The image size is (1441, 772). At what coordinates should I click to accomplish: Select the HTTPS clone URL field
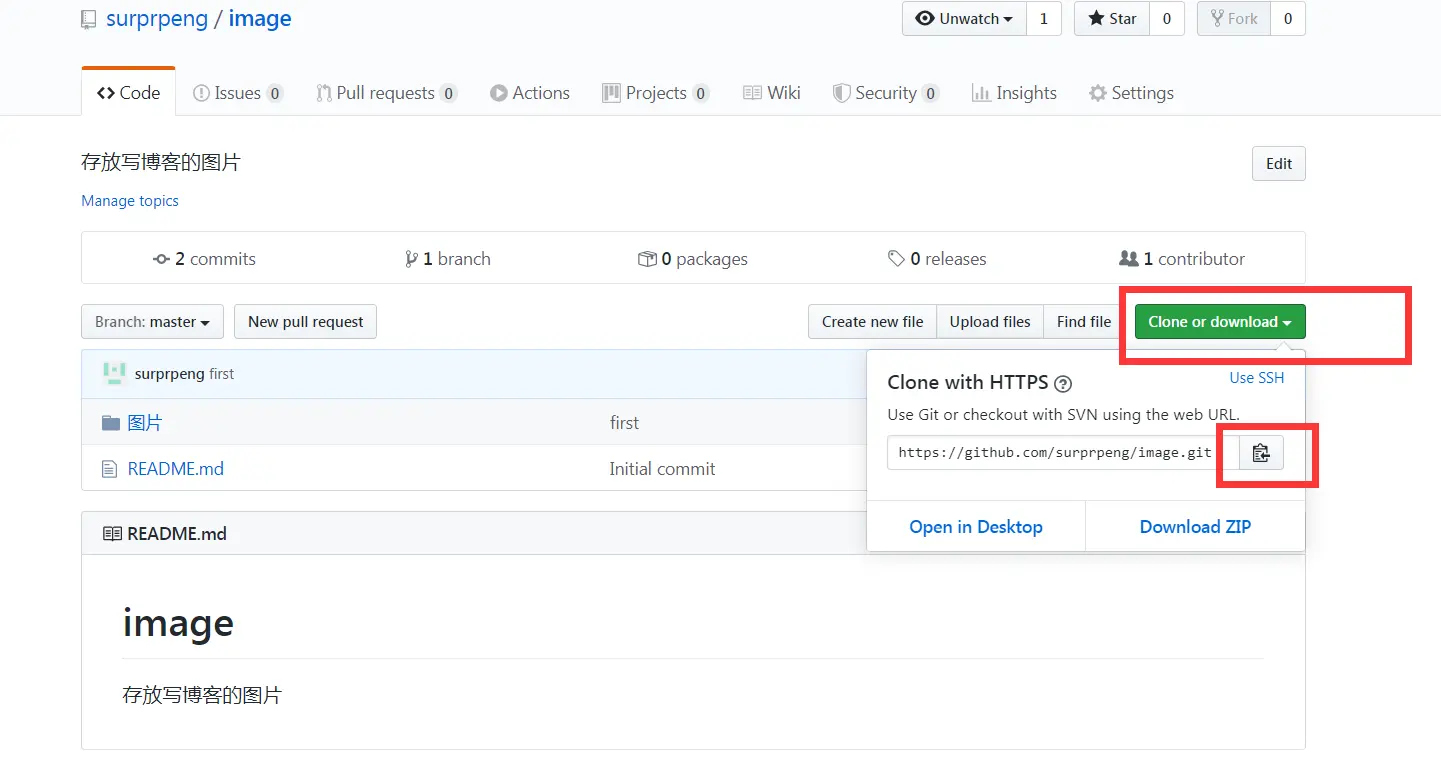point(1063,453)
